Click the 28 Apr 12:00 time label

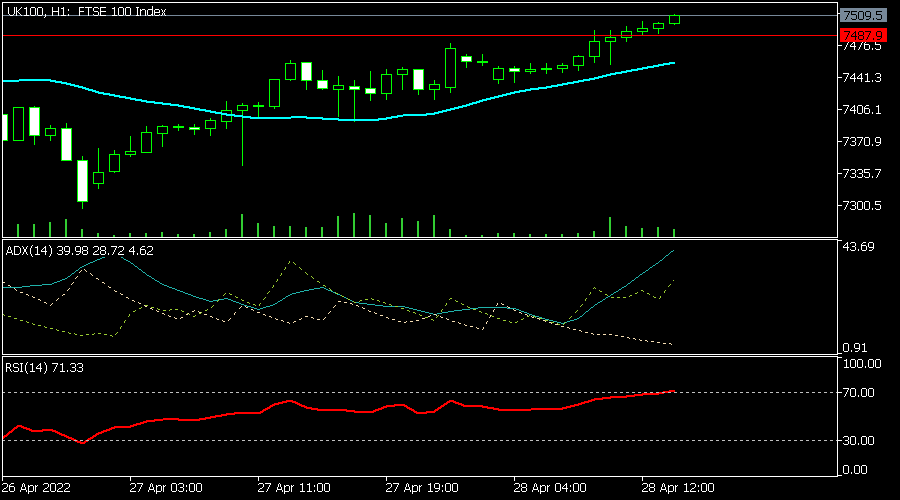point(678,488)
